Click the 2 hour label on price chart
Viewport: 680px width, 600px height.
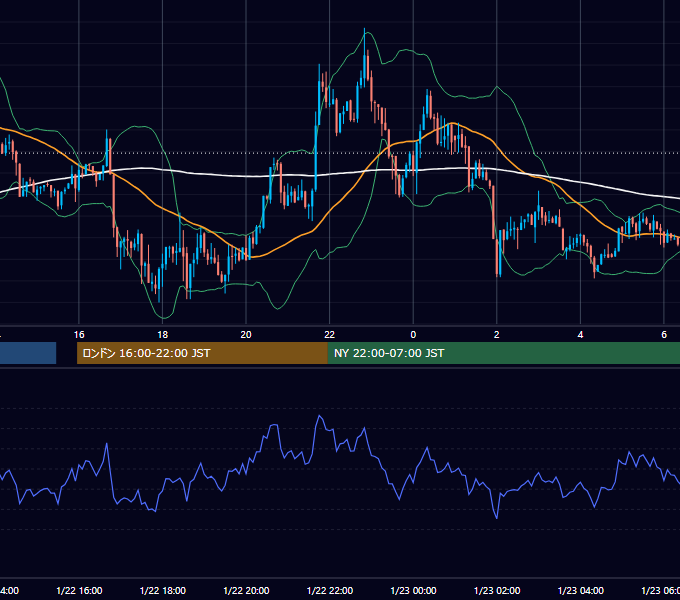click(x=497, y=335)
